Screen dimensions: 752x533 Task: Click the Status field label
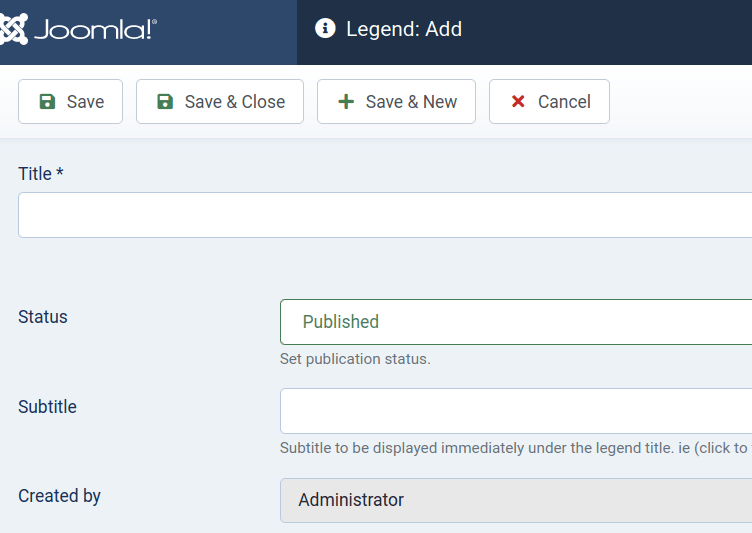click(43, 317)
